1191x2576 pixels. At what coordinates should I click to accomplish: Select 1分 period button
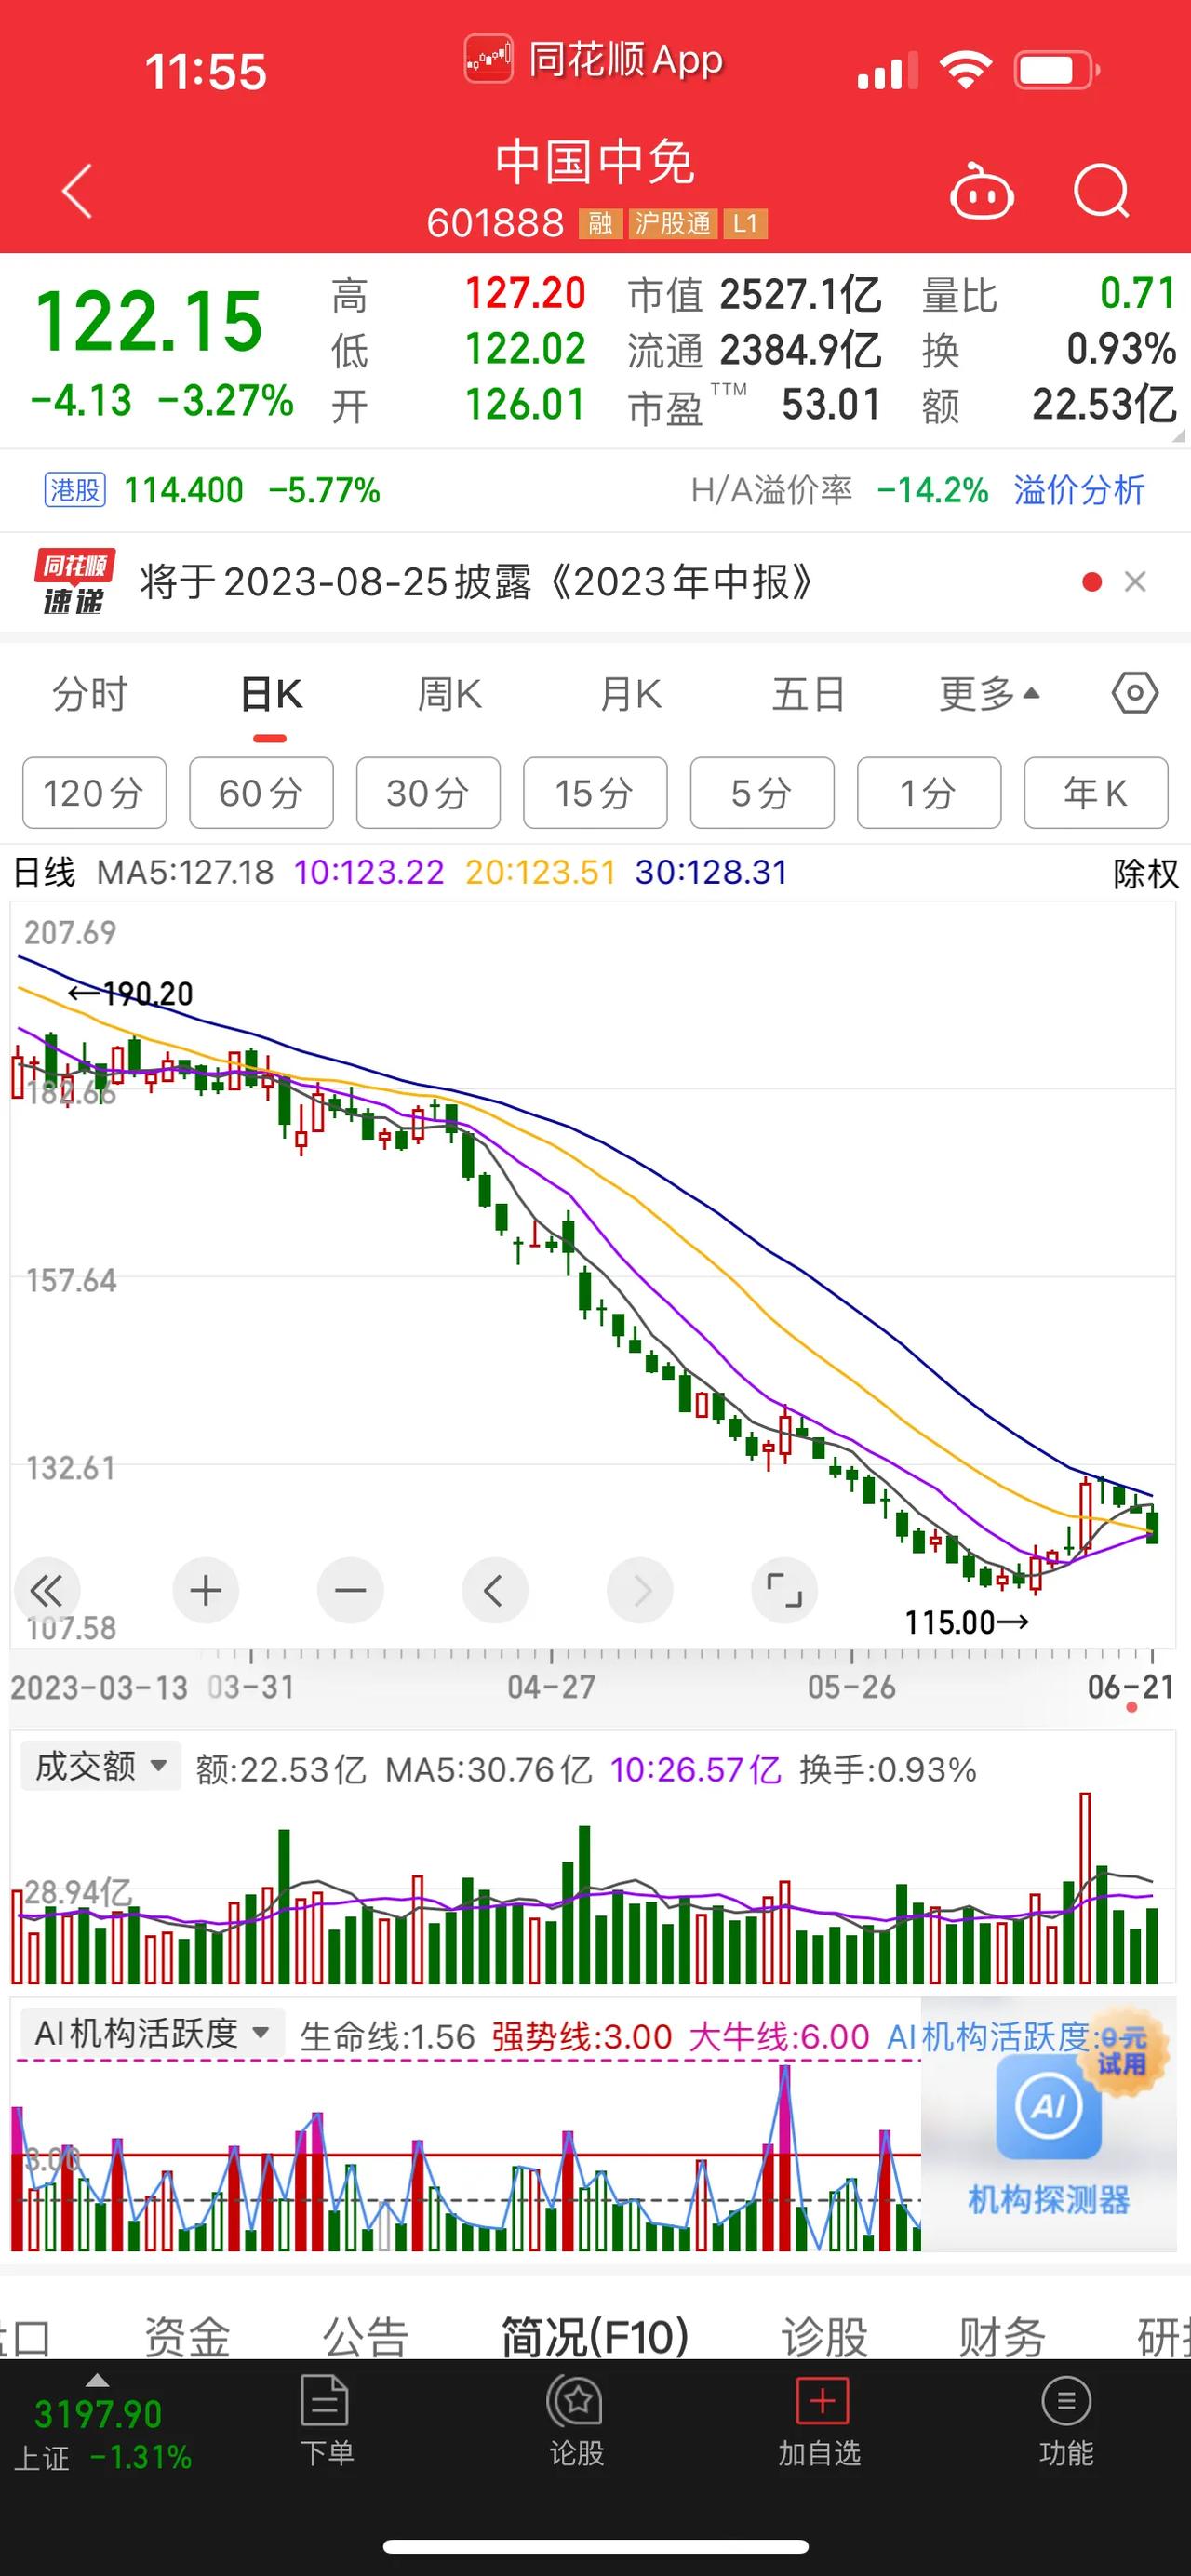[929, 793]
